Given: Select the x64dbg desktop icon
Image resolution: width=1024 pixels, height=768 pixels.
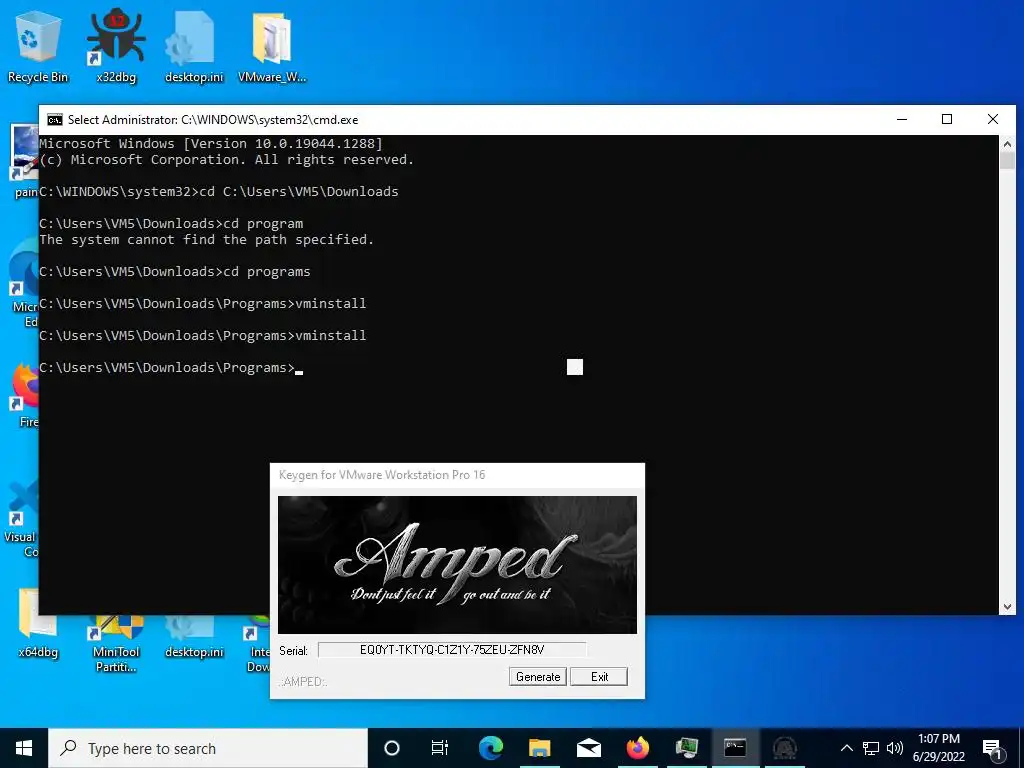Looking at the screenshot, I should [x=38, y=622].
